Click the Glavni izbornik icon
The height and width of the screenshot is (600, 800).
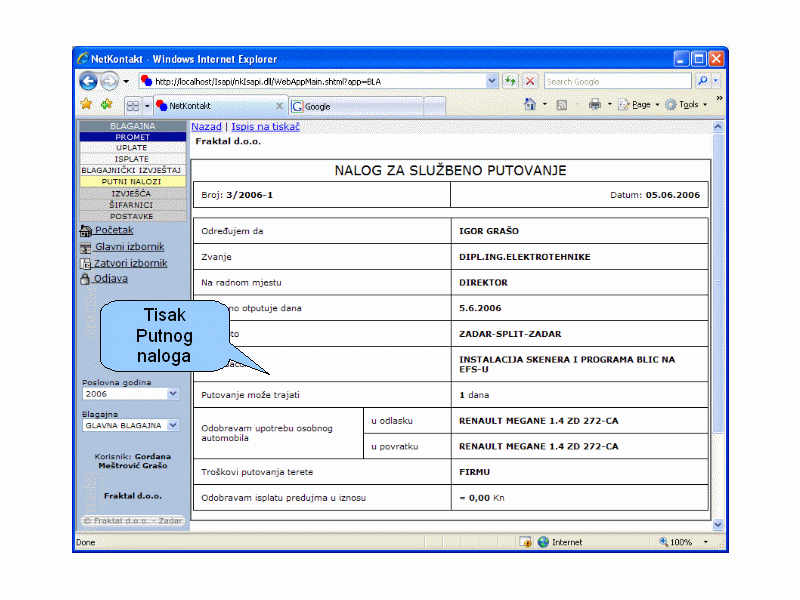86,248
